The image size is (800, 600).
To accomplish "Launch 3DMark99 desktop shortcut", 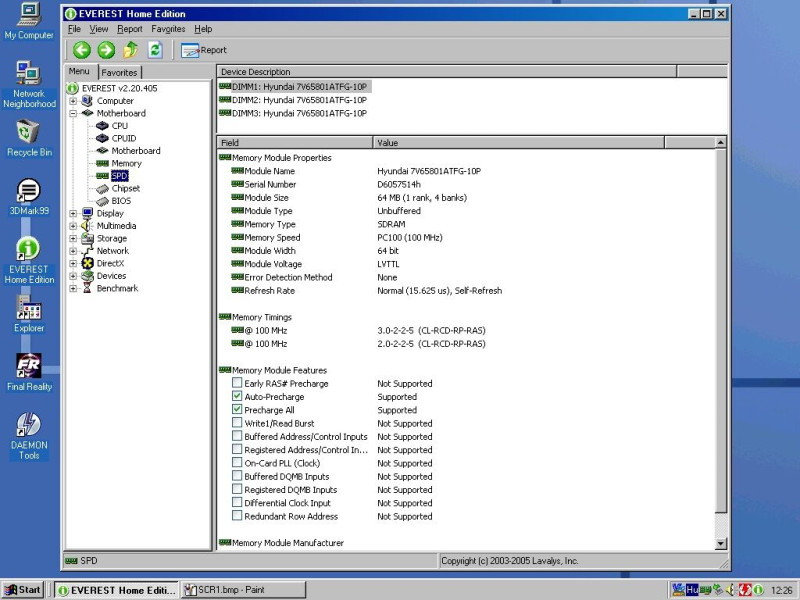I will coord(29,197).
